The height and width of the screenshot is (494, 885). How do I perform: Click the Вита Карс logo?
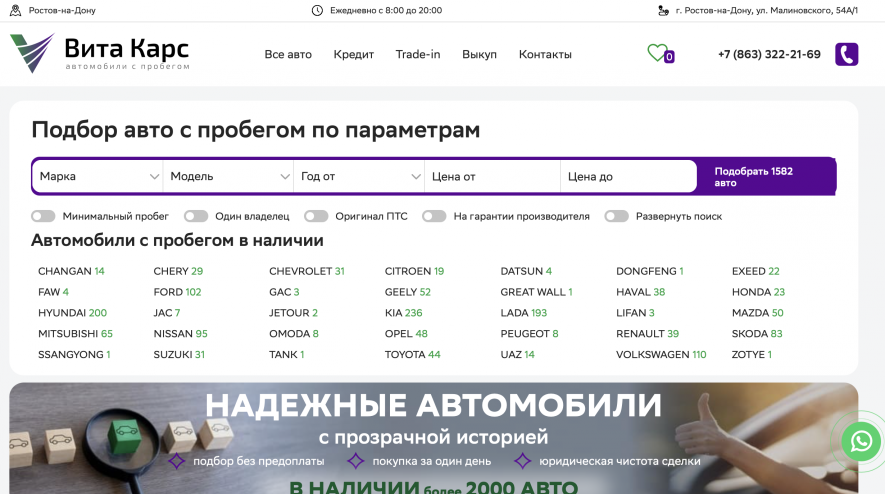(99, 53)
